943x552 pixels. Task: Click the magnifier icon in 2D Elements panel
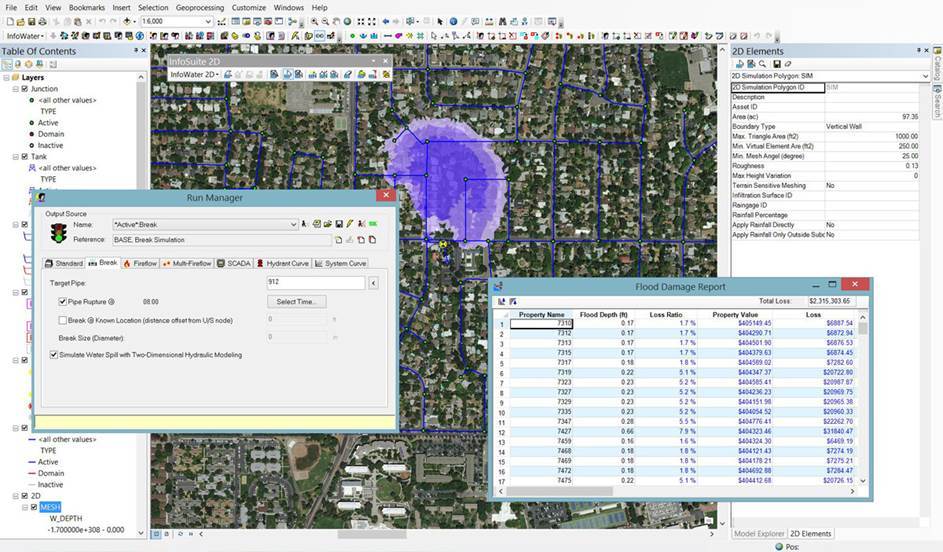pos(763,64)
